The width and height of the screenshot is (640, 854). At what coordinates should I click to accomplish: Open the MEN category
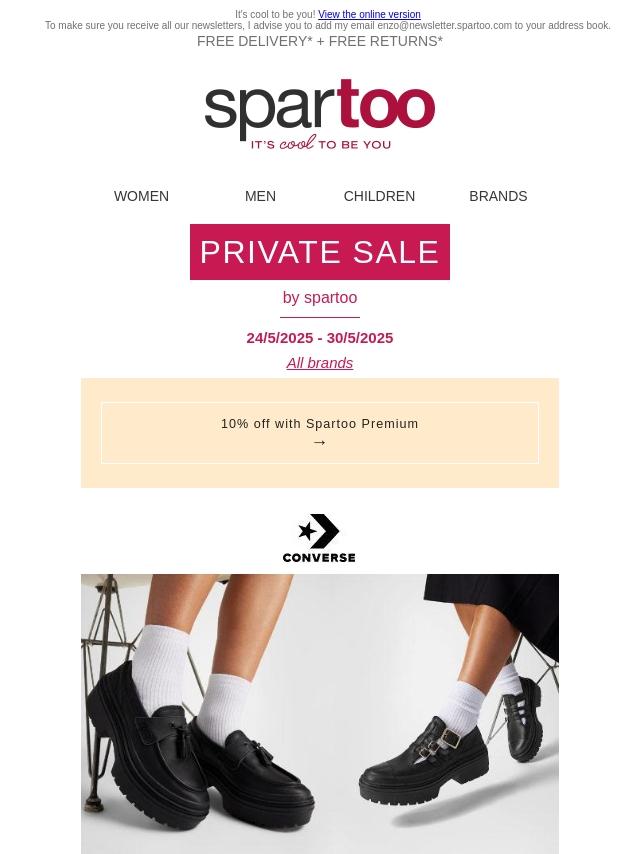tap(260, 196)
